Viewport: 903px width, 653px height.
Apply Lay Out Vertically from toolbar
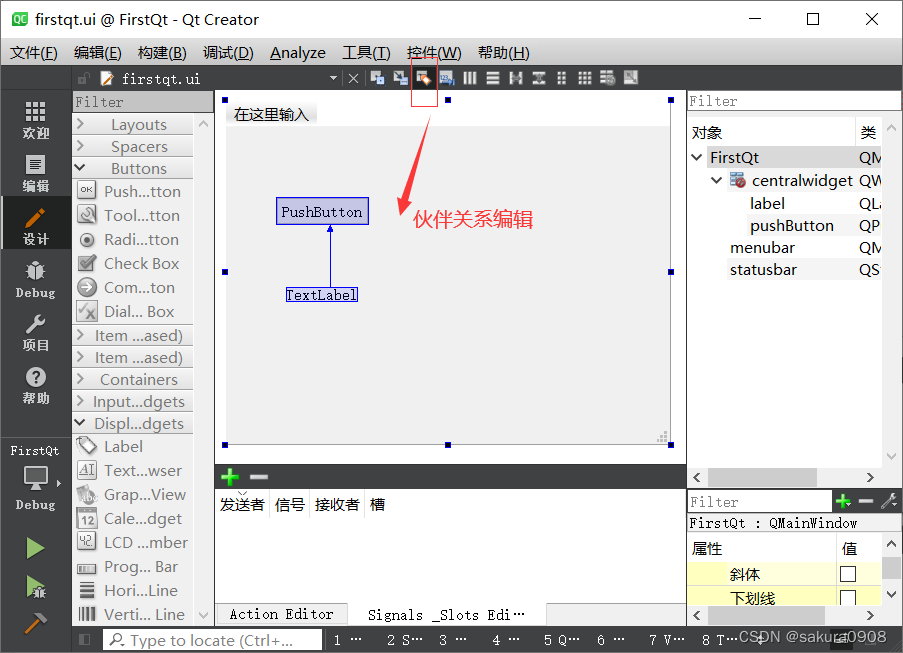(493, 78)
